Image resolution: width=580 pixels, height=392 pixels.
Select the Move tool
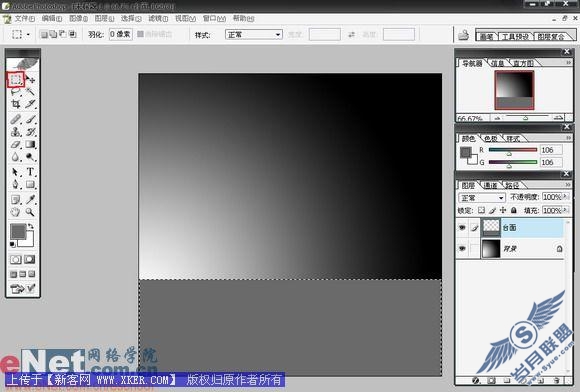click(30, 80)
